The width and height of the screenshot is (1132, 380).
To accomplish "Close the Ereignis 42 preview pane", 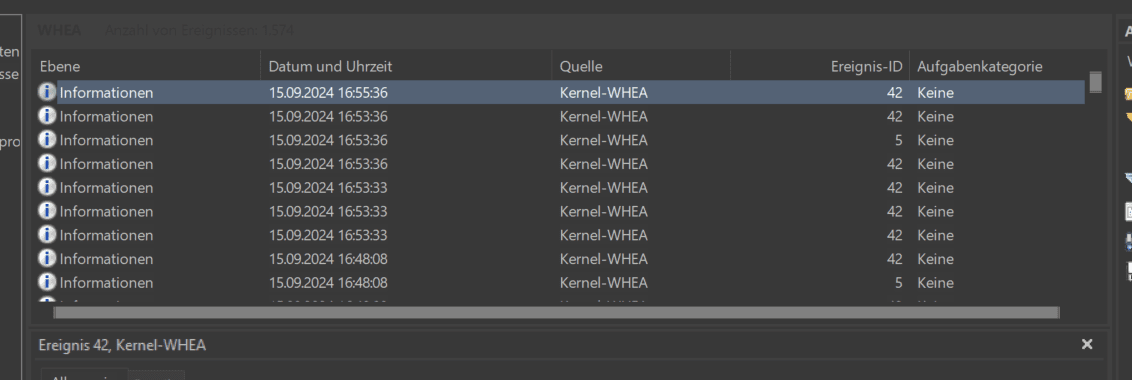I will coord(1087,345).
